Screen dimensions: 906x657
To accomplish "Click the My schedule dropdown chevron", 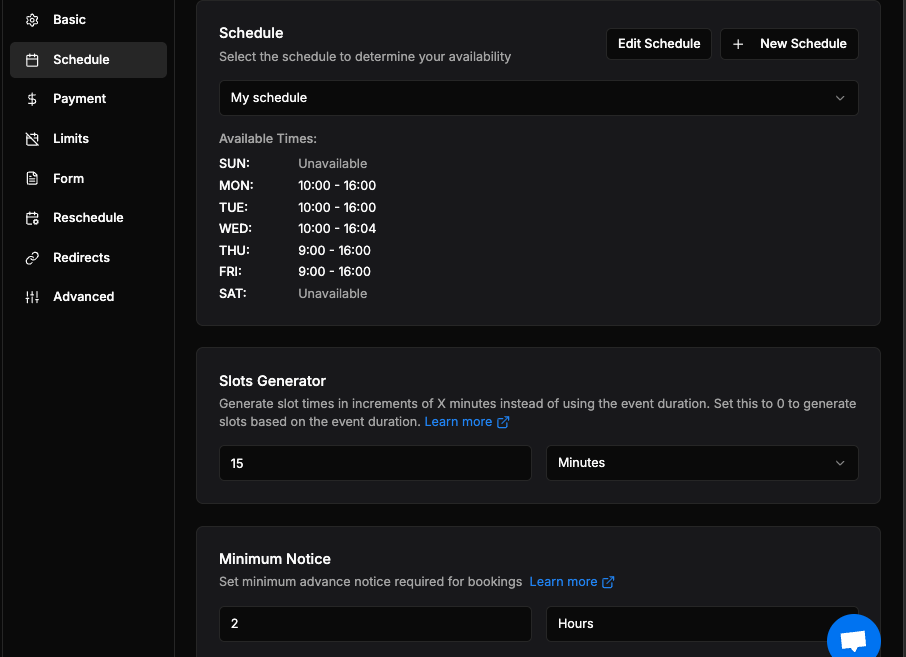I will [x=840, y=98].
